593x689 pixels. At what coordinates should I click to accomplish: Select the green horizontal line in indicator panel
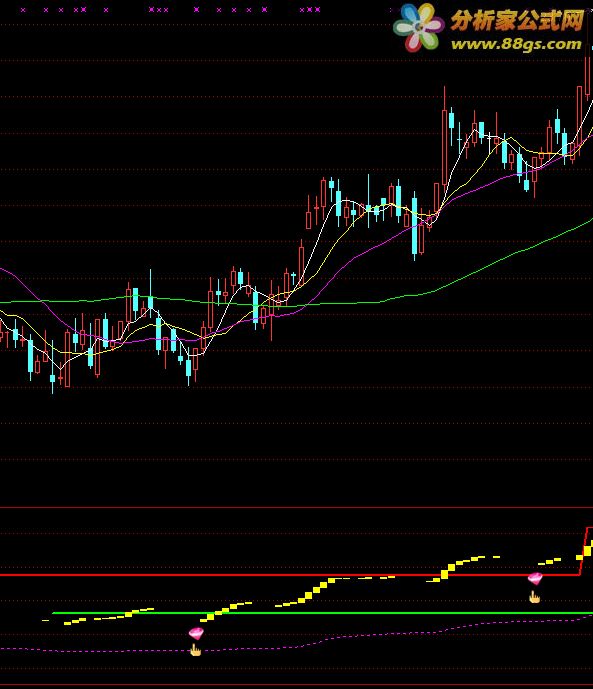click(323, 613)
